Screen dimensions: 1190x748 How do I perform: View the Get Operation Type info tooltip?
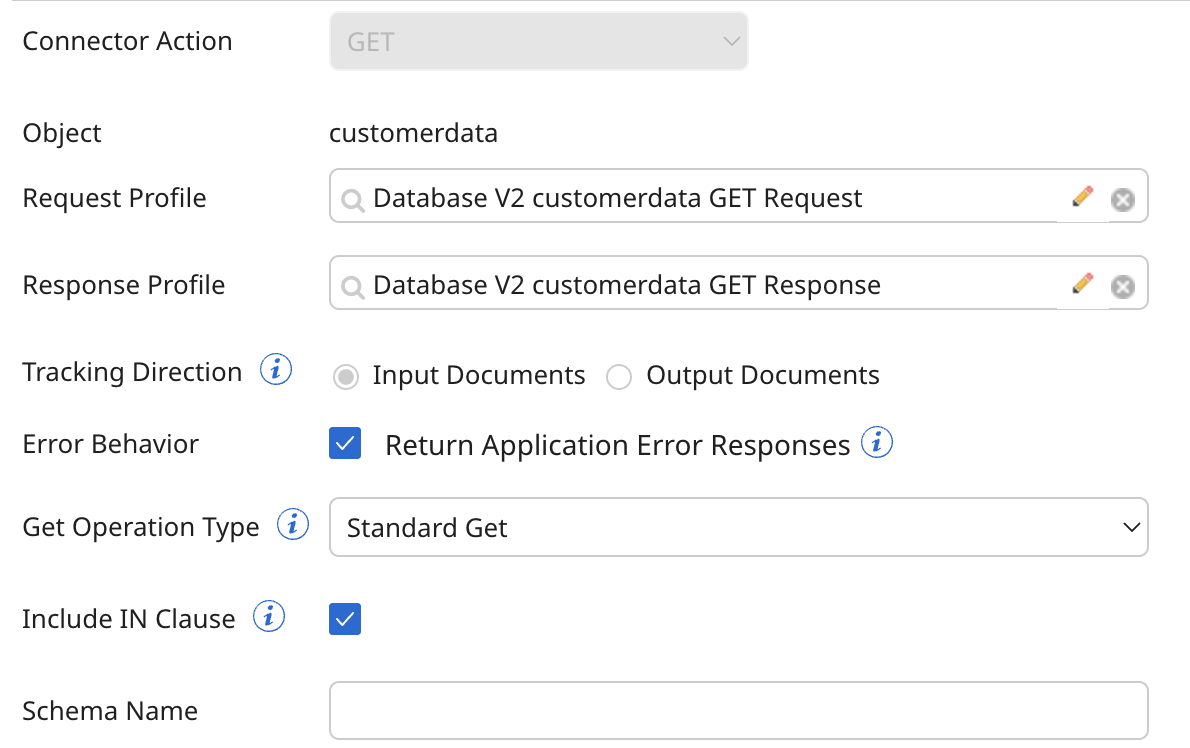click(x=292, y=524)
